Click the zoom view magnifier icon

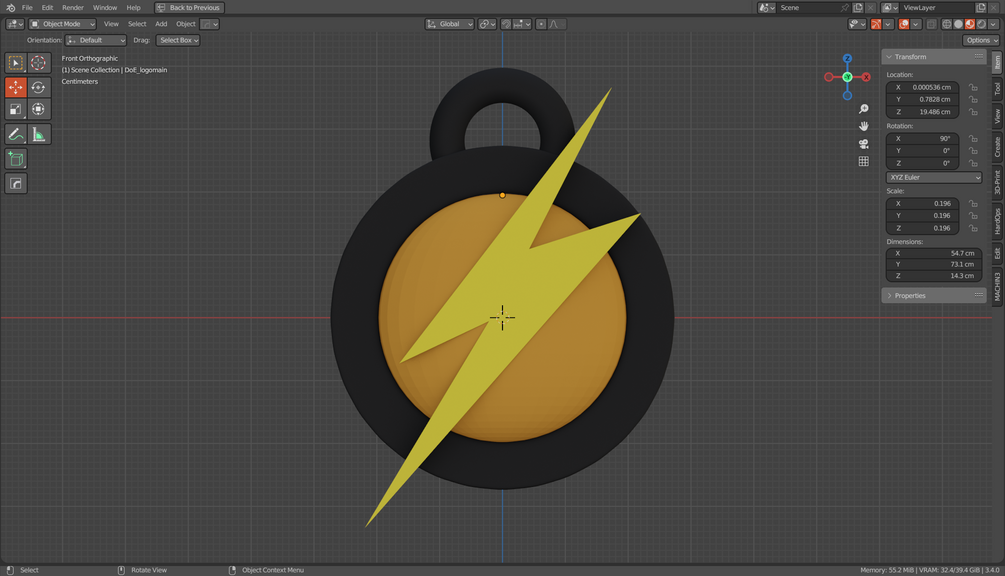(x=863, y=109)
